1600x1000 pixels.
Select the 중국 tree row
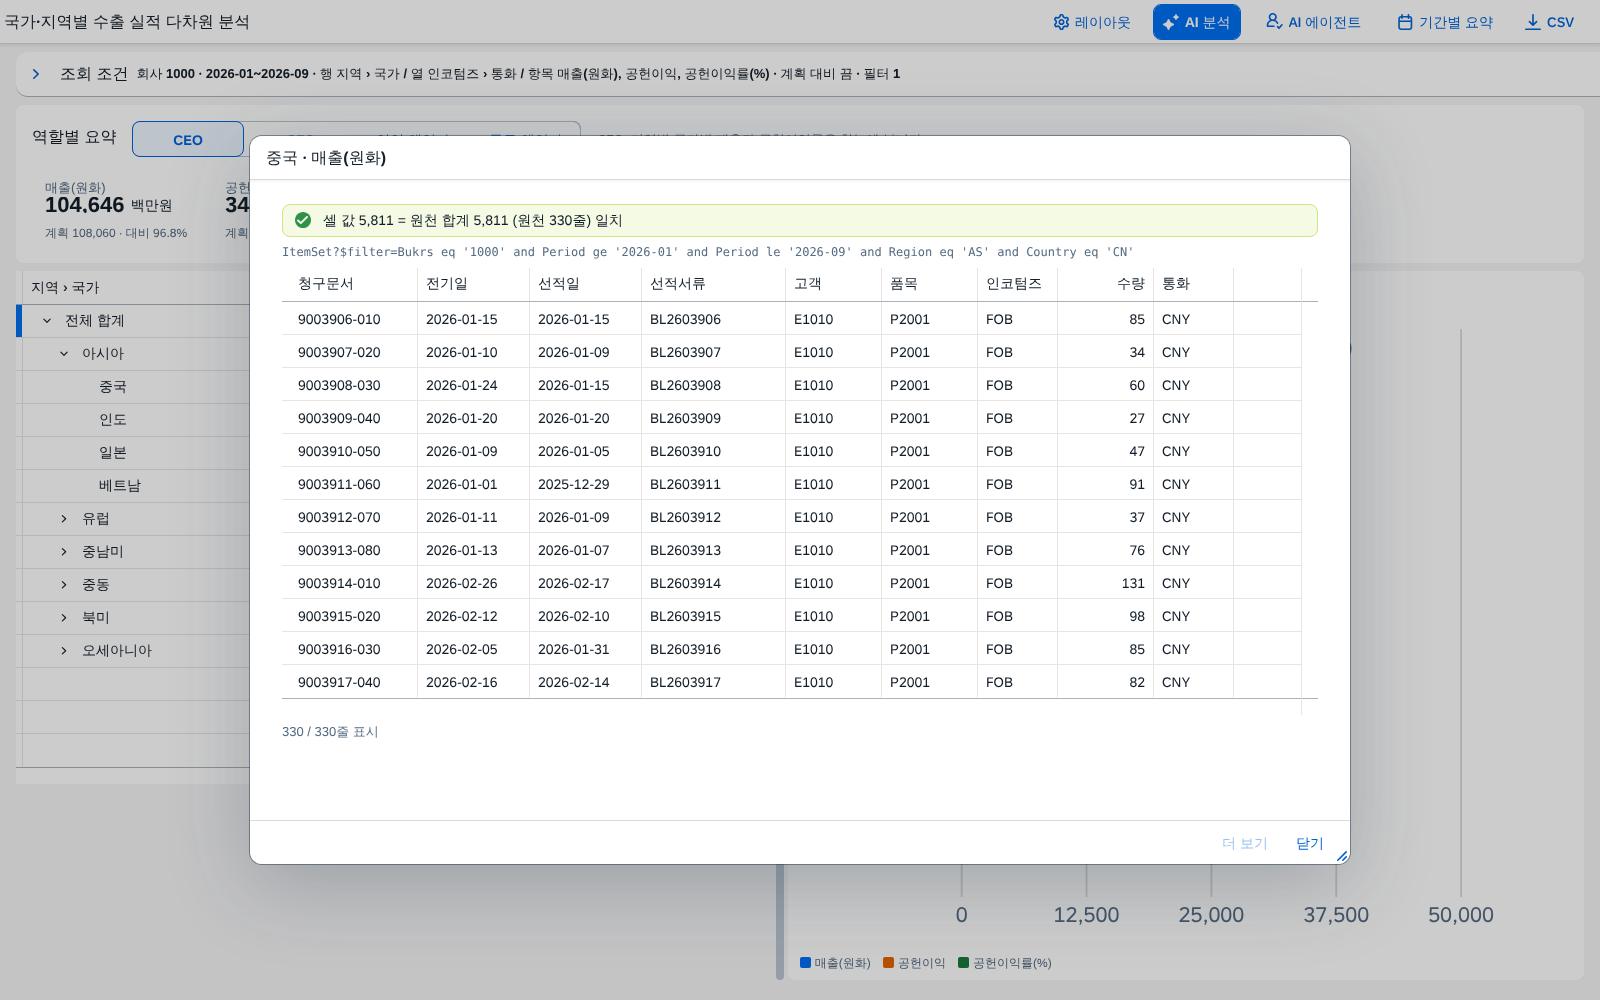click(x=133, y=387)
